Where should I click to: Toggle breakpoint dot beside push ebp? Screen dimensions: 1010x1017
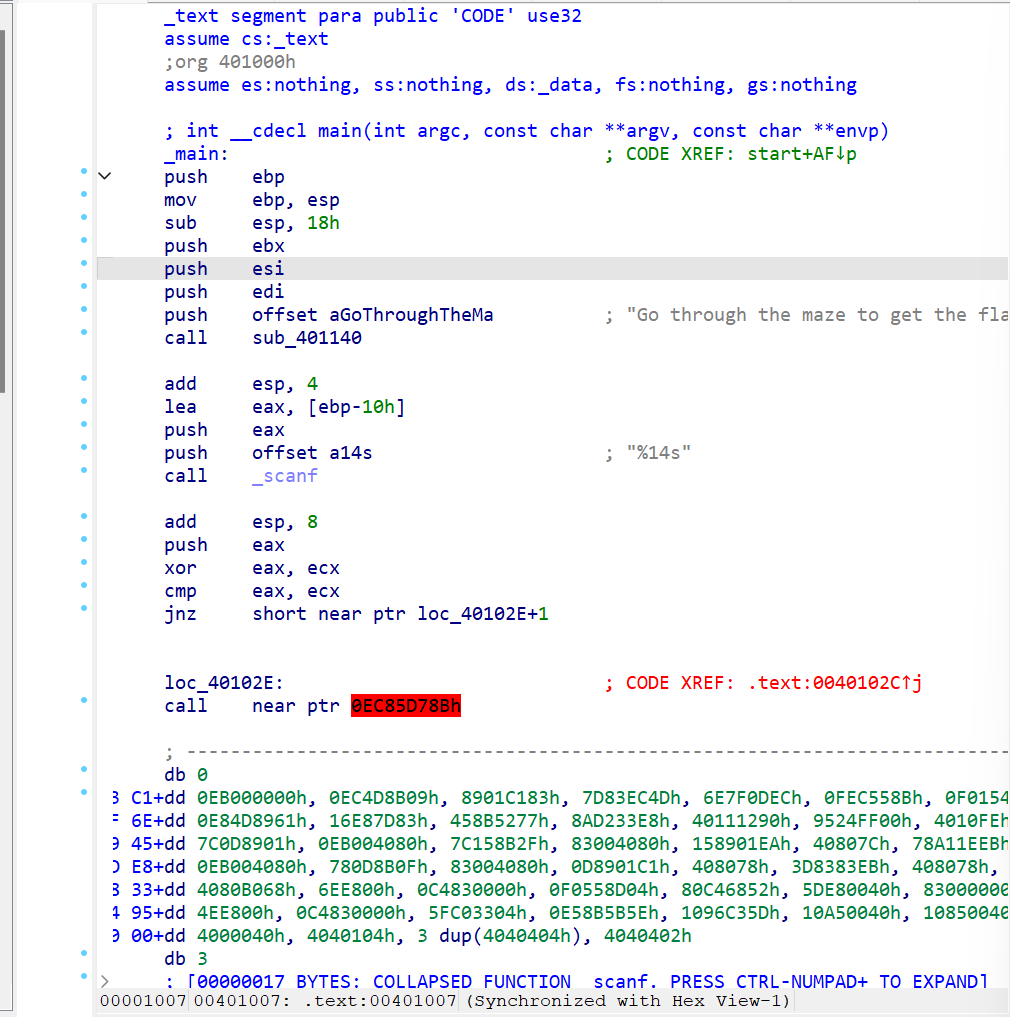(x=84, y=172)
